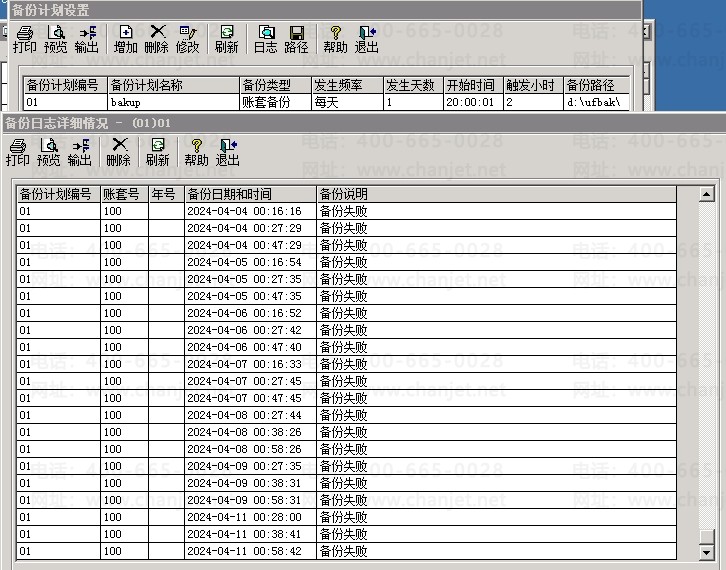
Task: Click log column header '账套号'
Action: [x=124, y=194]
